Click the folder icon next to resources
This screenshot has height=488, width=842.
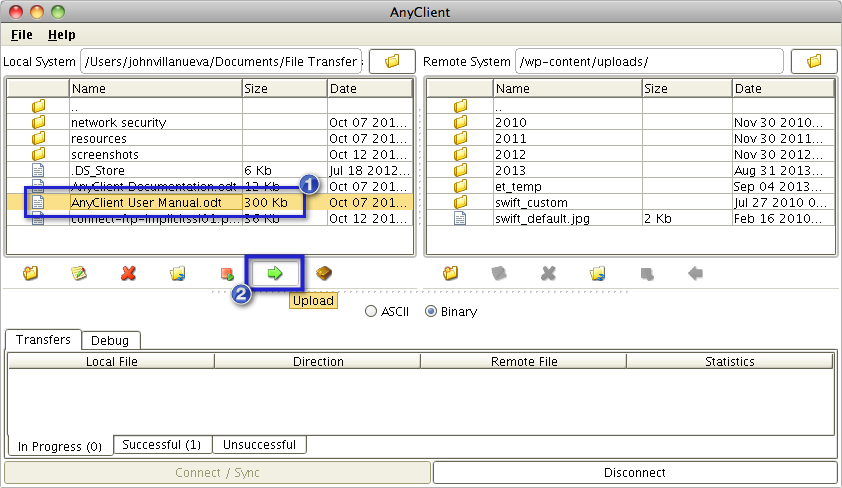[38, 138]
